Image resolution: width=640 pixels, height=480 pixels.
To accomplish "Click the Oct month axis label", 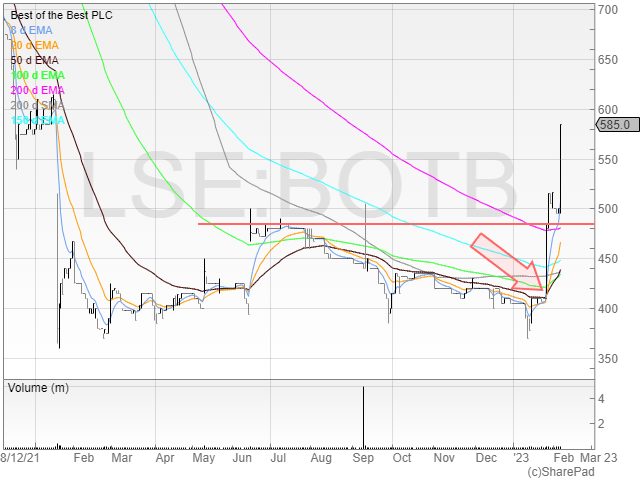I will (x=402, y=458).
